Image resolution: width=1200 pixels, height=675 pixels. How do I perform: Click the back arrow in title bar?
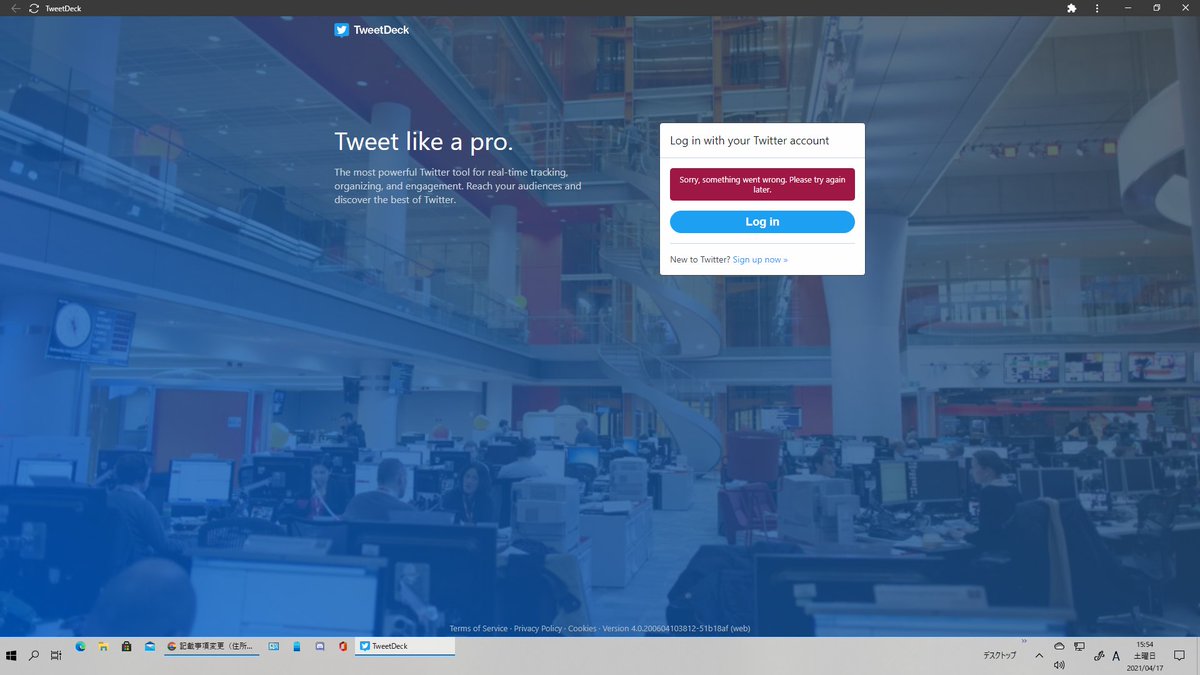tap(15, 8)
